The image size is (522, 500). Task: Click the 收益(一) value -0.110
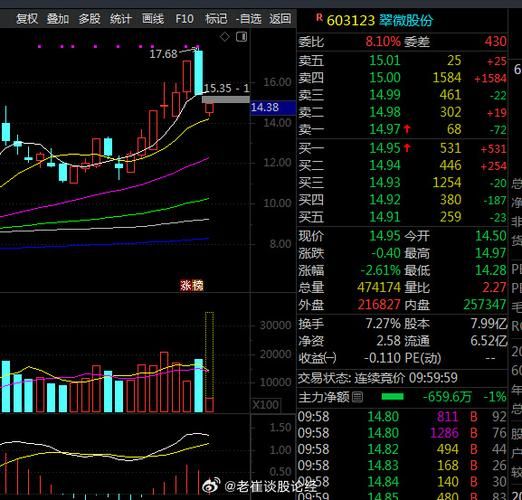[x=382, y=358]
